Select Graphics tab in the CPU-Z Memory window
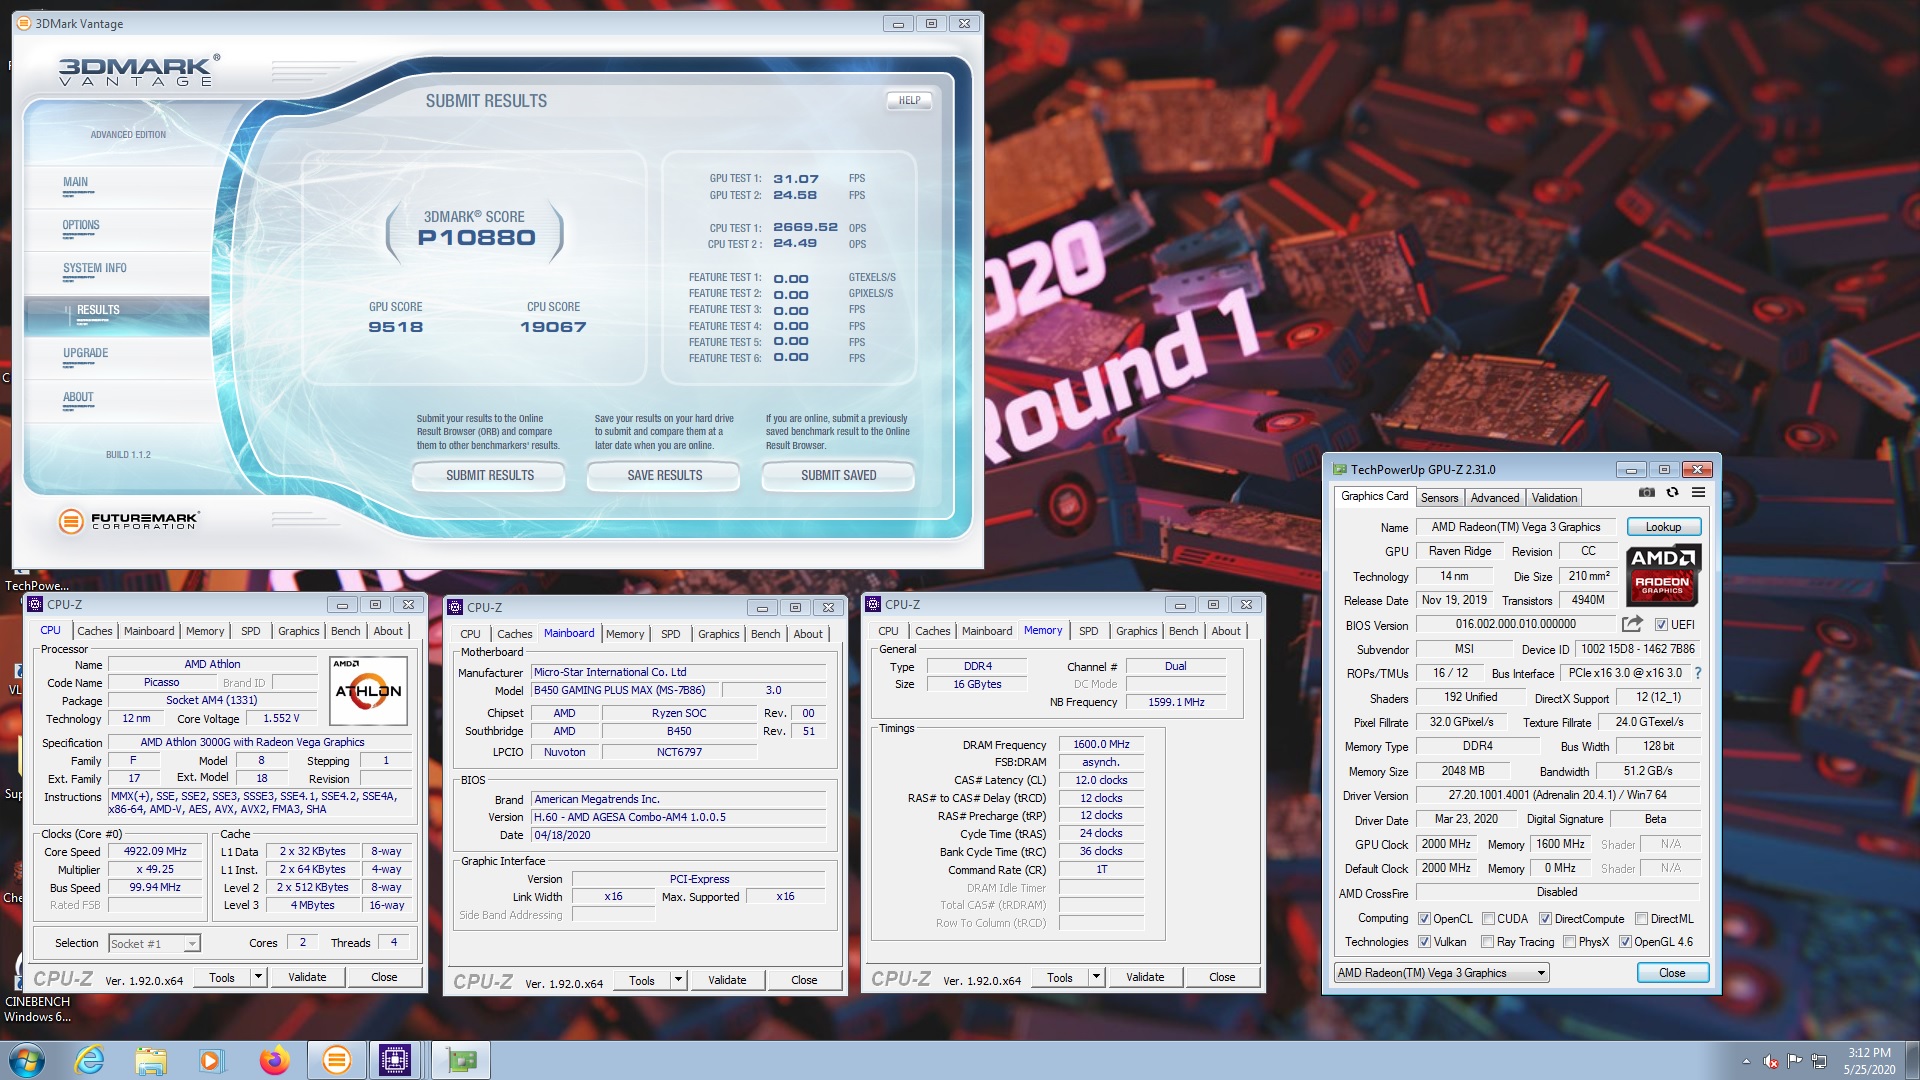Screen dimensions: 1920x1080 coord(1136,631)
